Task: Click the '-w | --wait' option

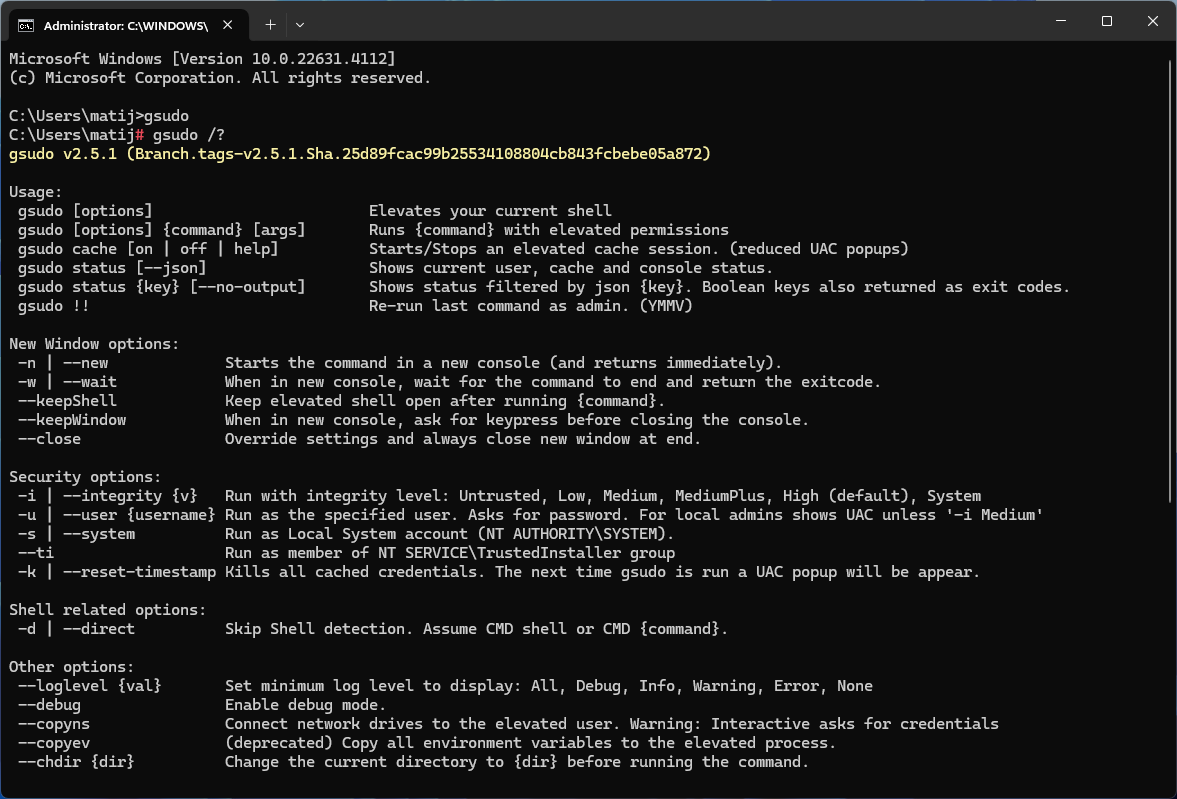Action: (x=68, y=381)
